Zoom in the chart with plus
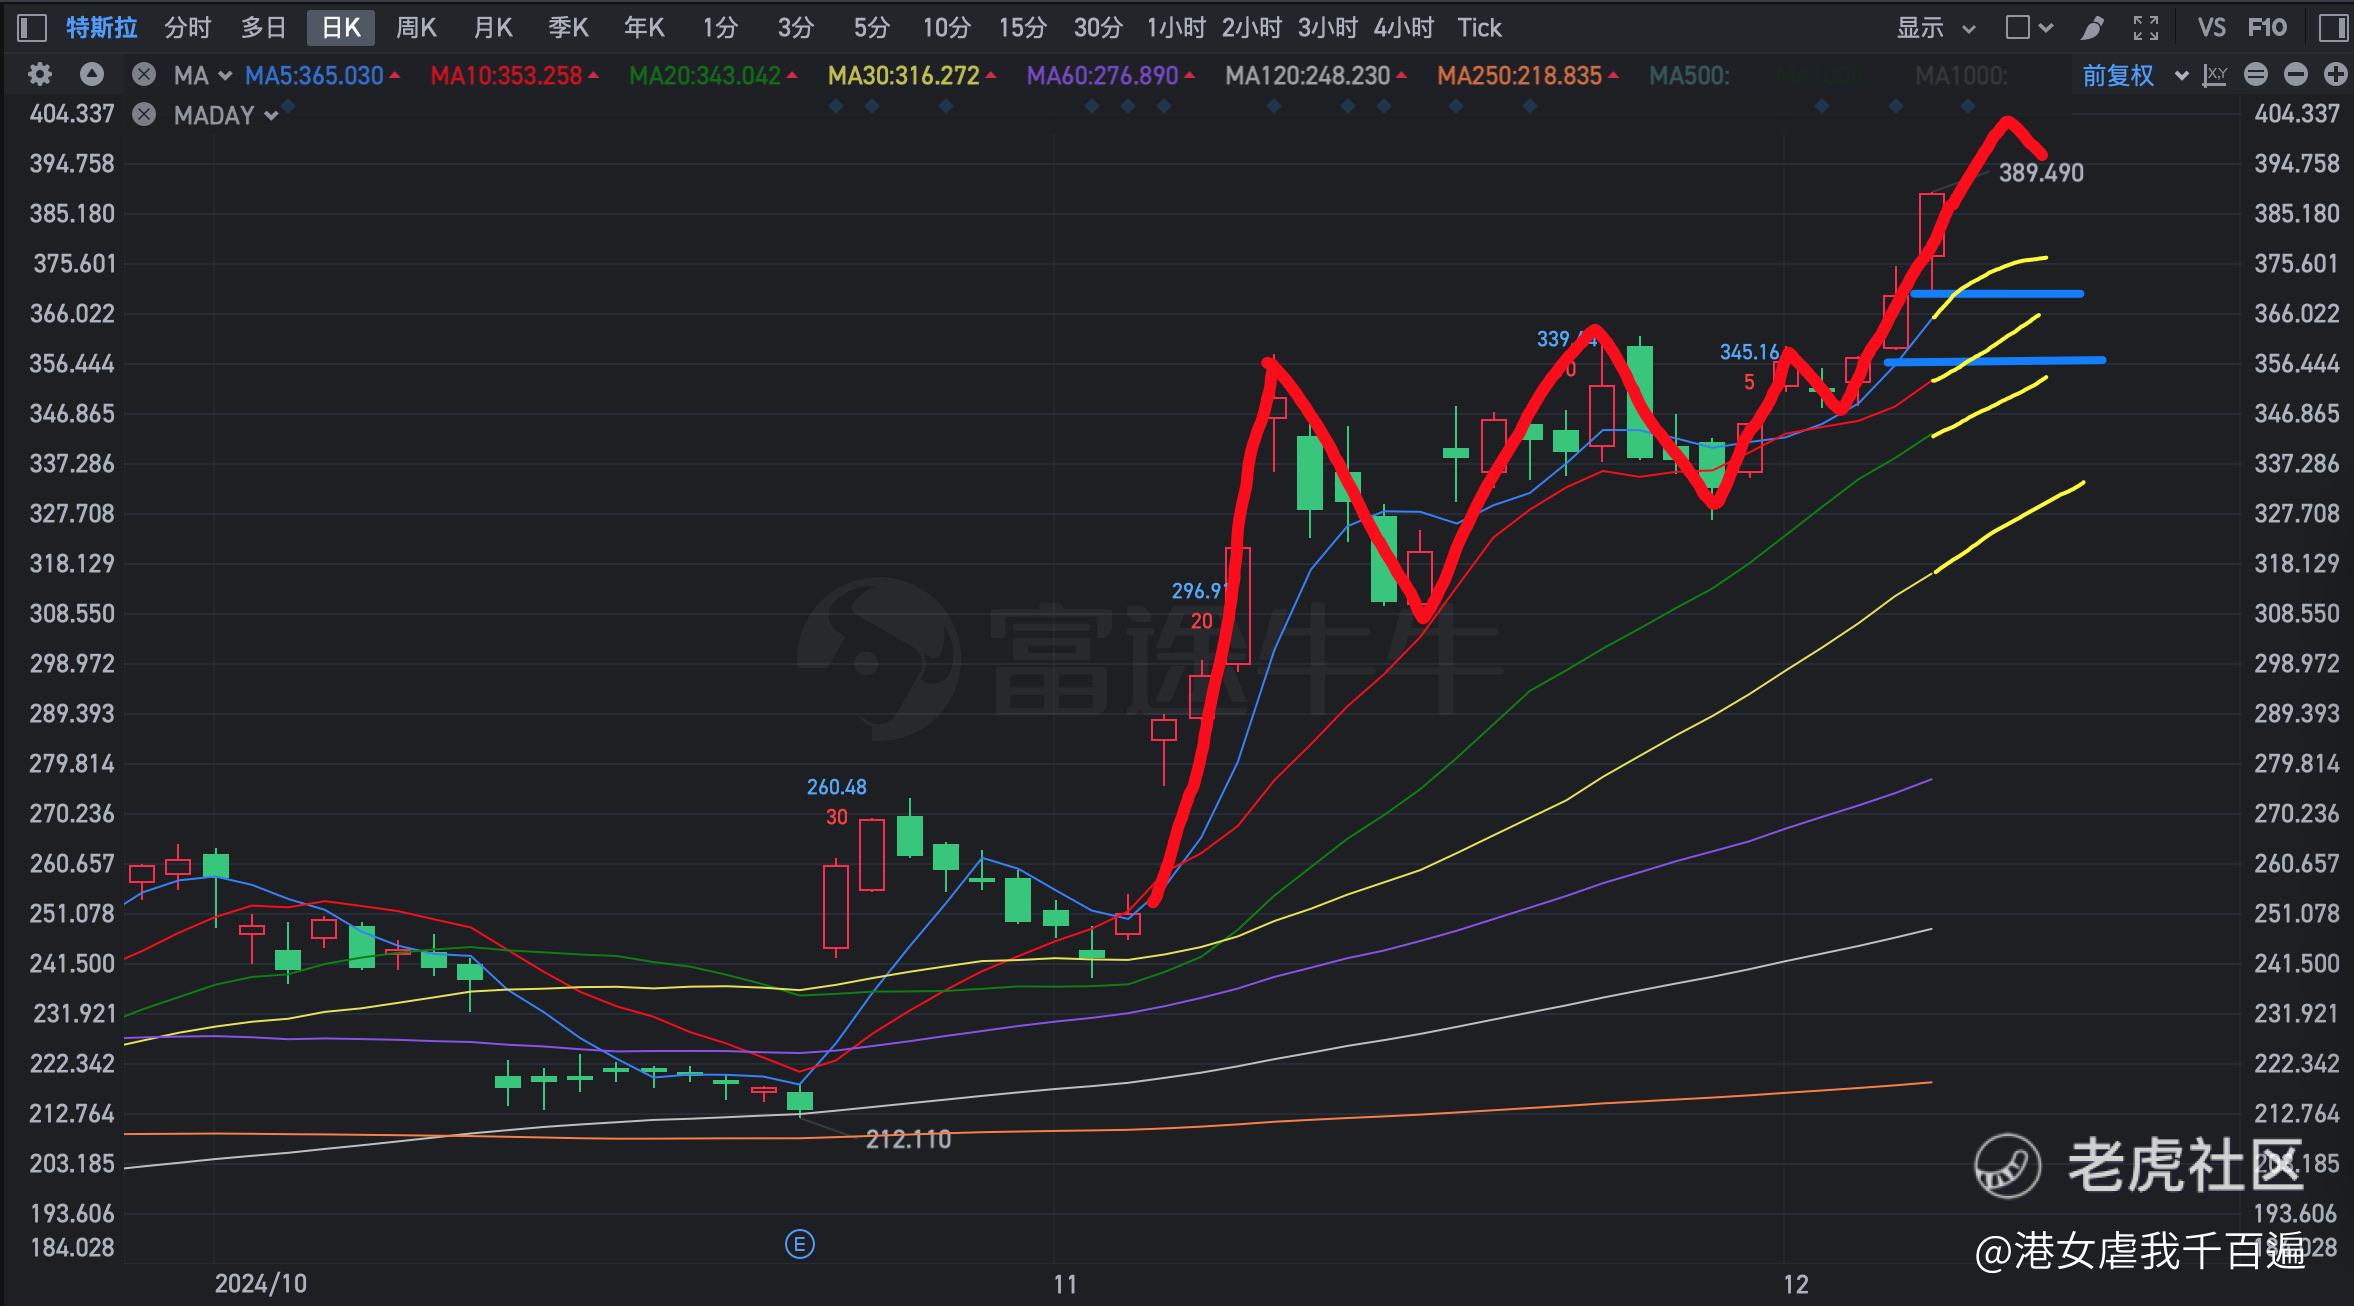This screenshot has height=1306, width=2354. (2335, 75)
